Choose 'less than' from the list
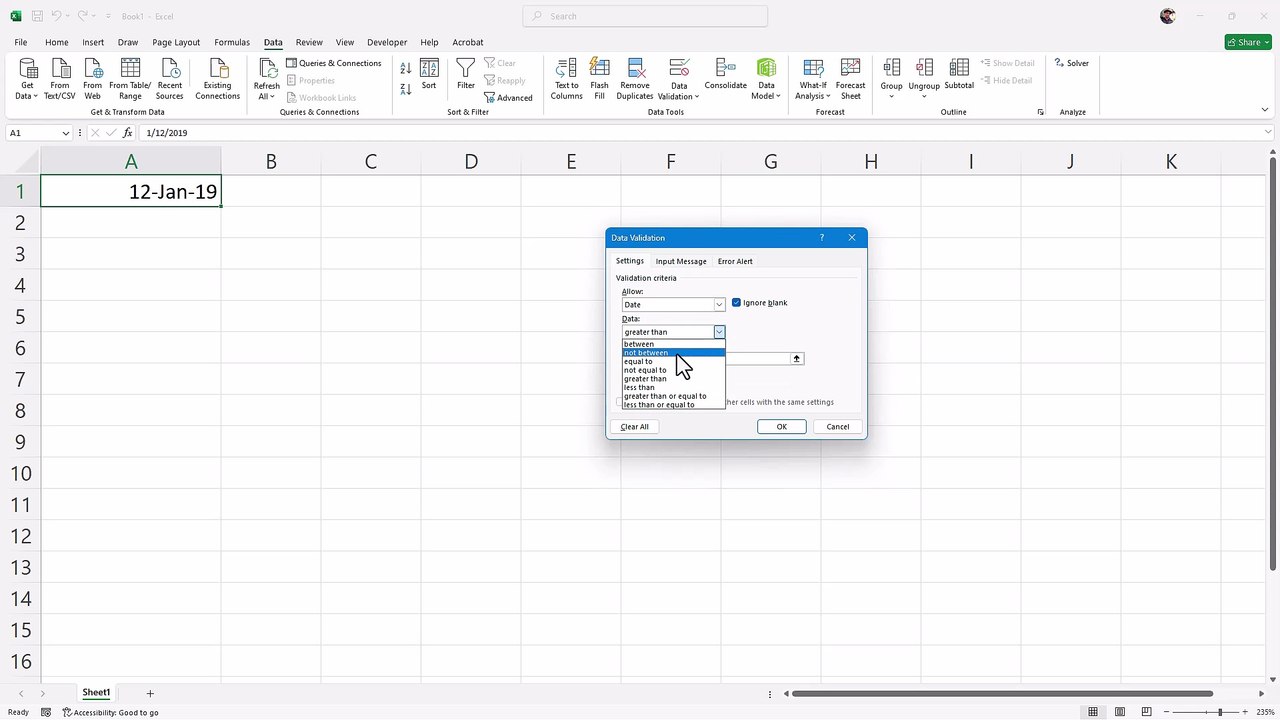1280x720 pixels. (x=673, y=387)
